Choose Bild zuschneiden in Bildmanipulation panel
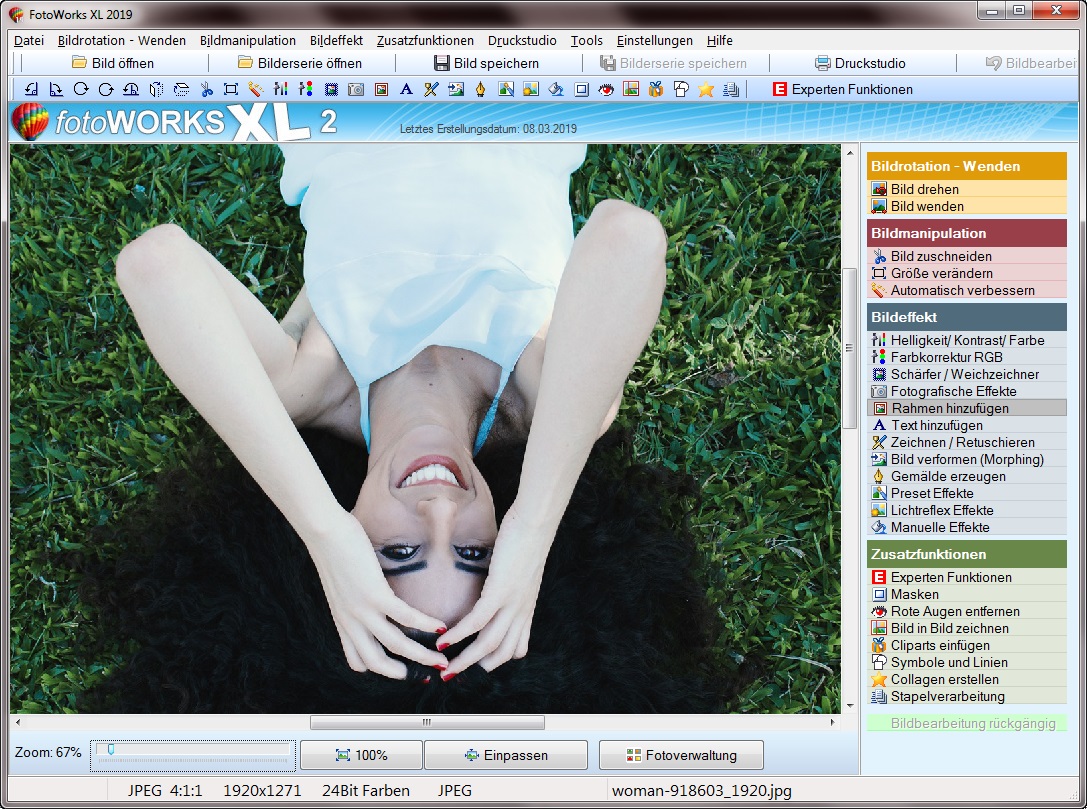The image size is (1087, 809). (x=941, y=256)
